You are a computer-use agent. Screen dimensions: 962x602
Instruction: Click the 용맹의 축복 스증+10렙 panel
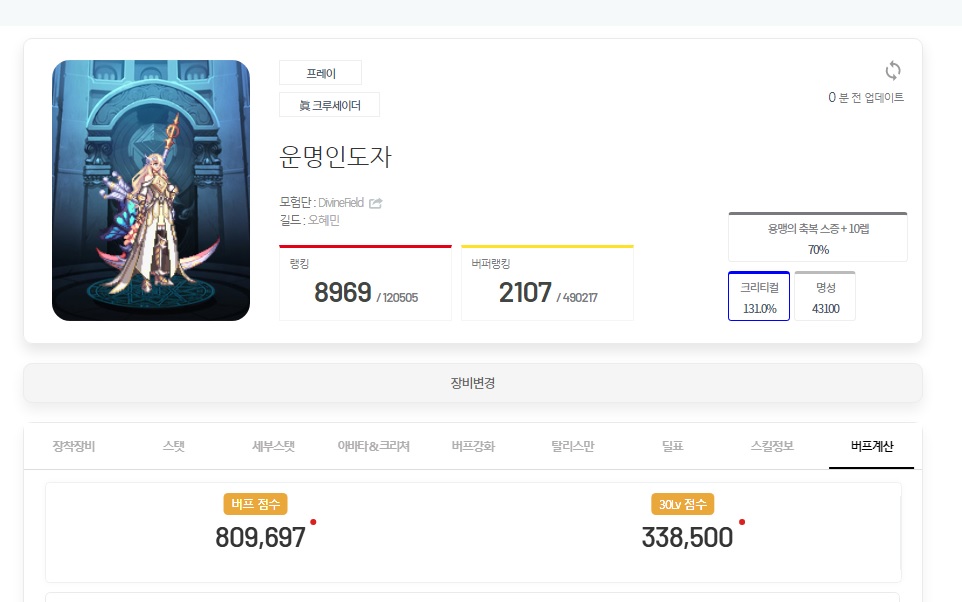click(x=818, y=237)
